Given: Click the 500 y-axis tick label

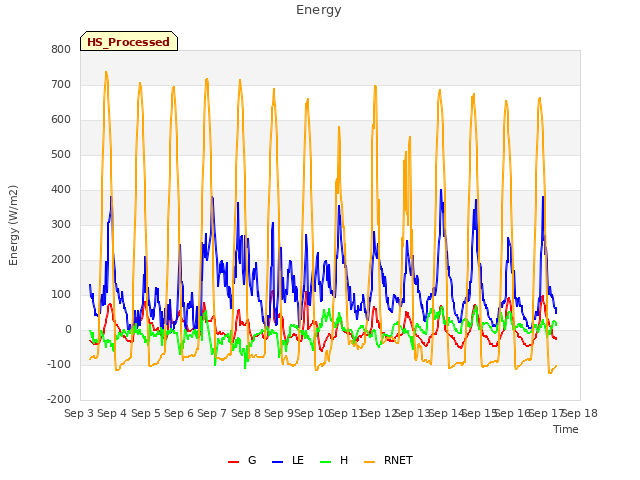Looking at the screenshot, I should [61, 155].
